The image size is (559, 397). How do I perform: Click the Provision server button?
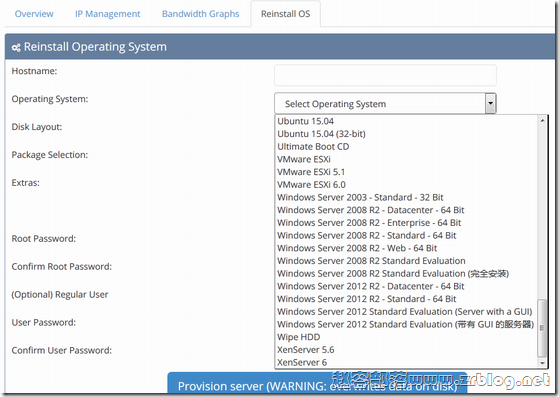pos(317,384)
